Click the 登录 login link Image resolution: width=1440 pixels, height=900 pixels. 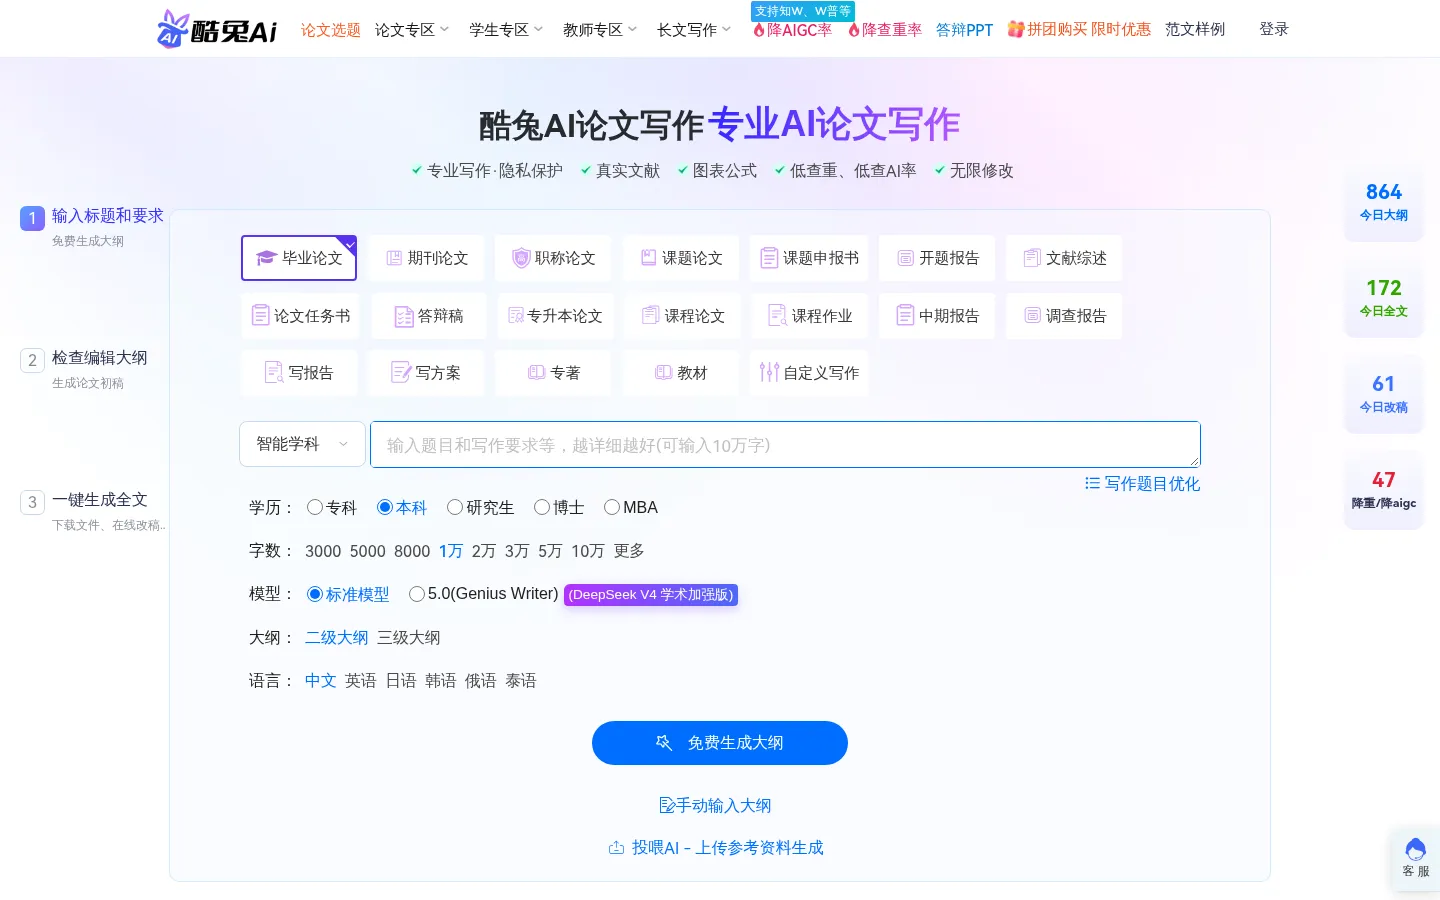click(1274, 30)
